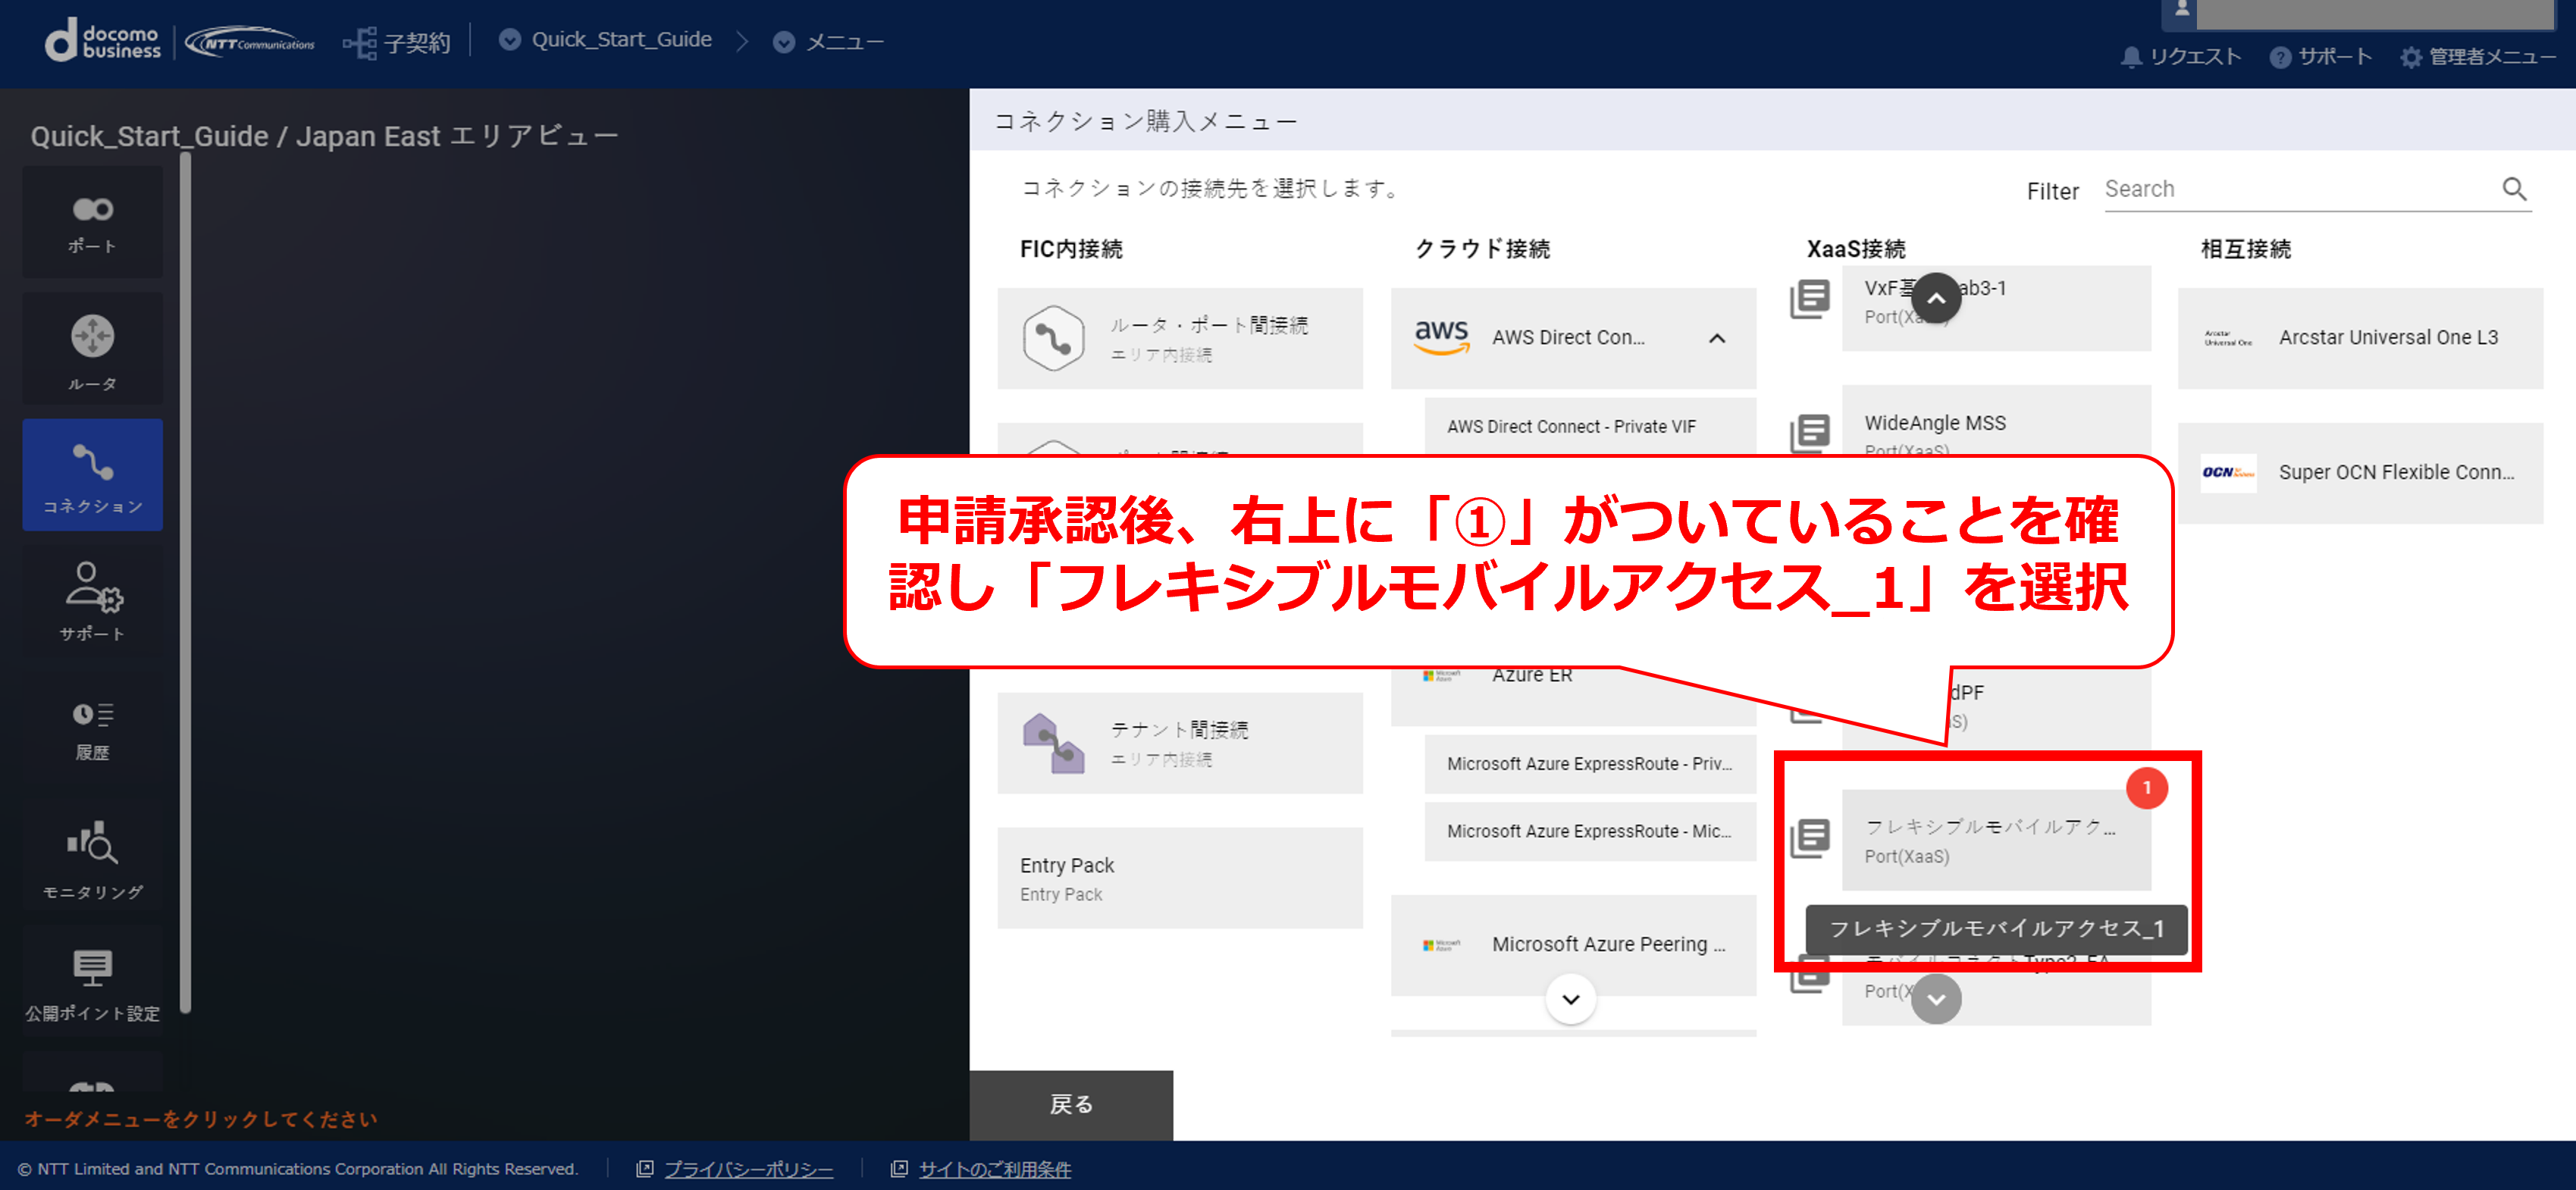Image resolution: width=2576 pixels, height=1190 pixels.
Task: Select Arcstar Universal One L3 card
Action: (2360, 338)
